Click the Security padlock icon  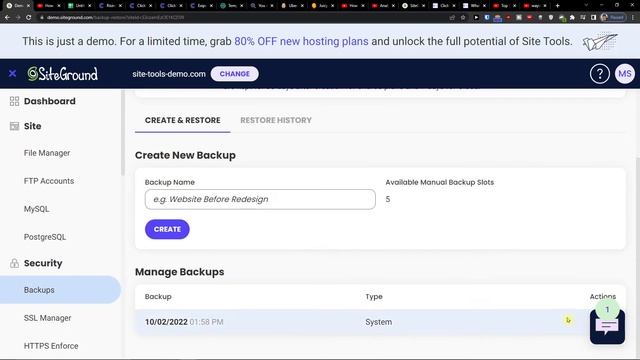pos(14,263)
